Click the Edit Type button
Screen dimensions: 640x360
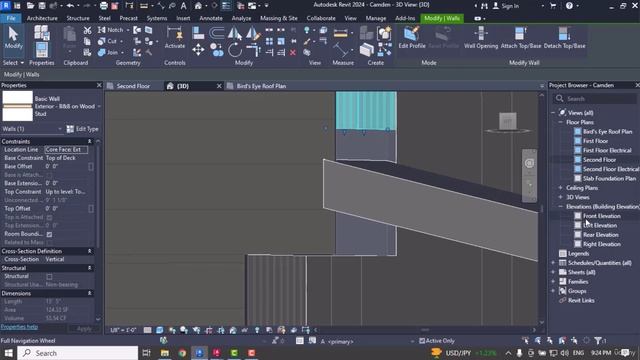[x=83, y=129]
